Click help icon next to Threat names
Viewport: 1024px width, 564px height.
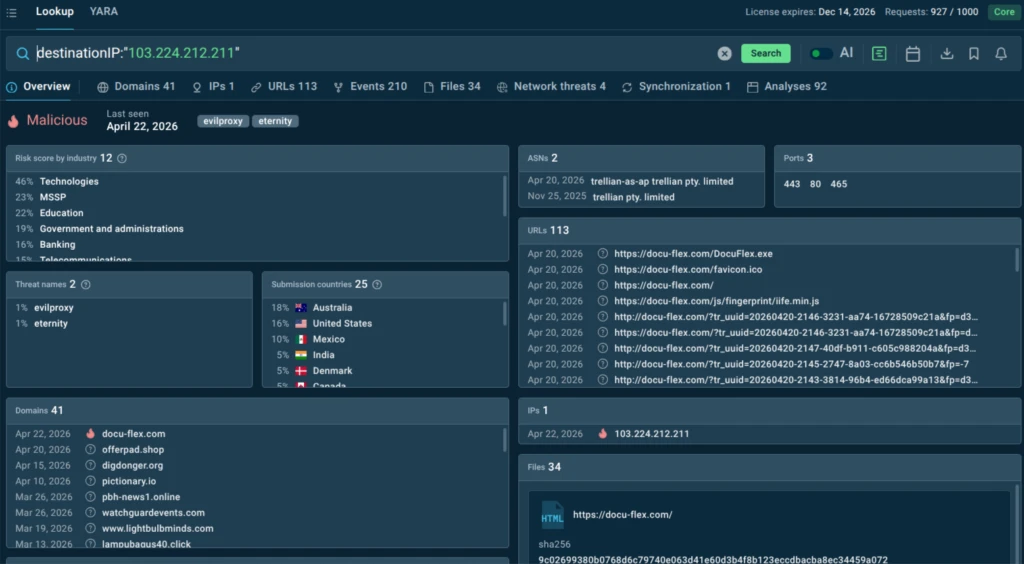pos(85,284)
